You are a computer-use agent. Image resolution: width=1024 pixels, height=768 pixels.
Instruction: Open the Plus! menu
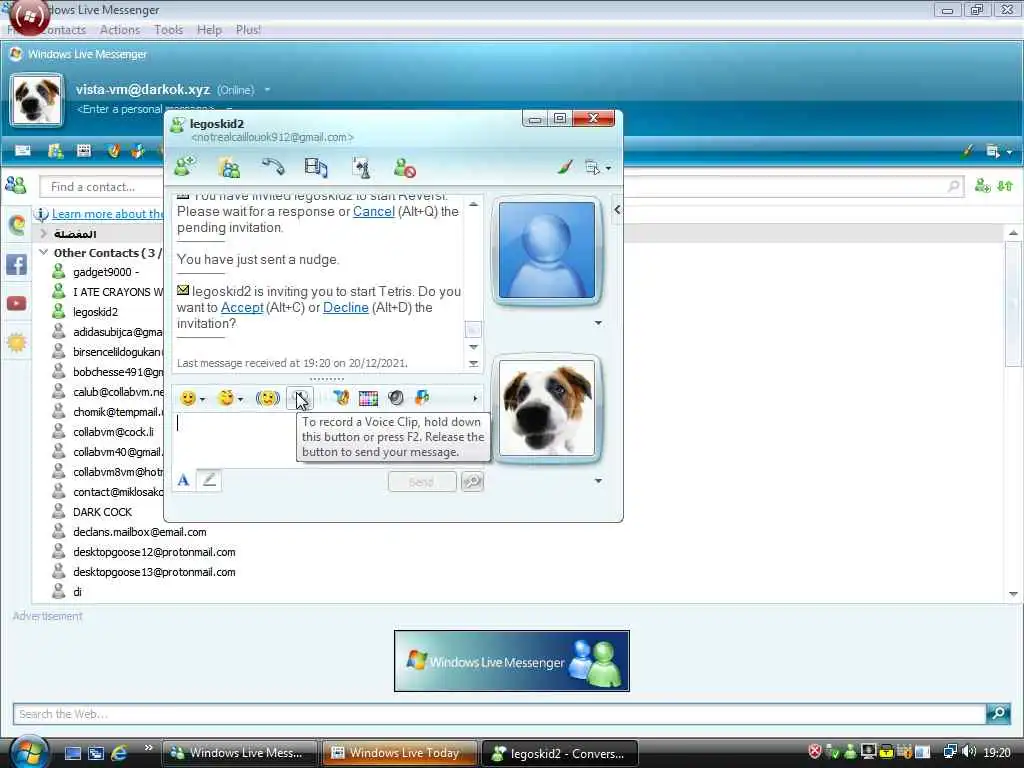248,30
